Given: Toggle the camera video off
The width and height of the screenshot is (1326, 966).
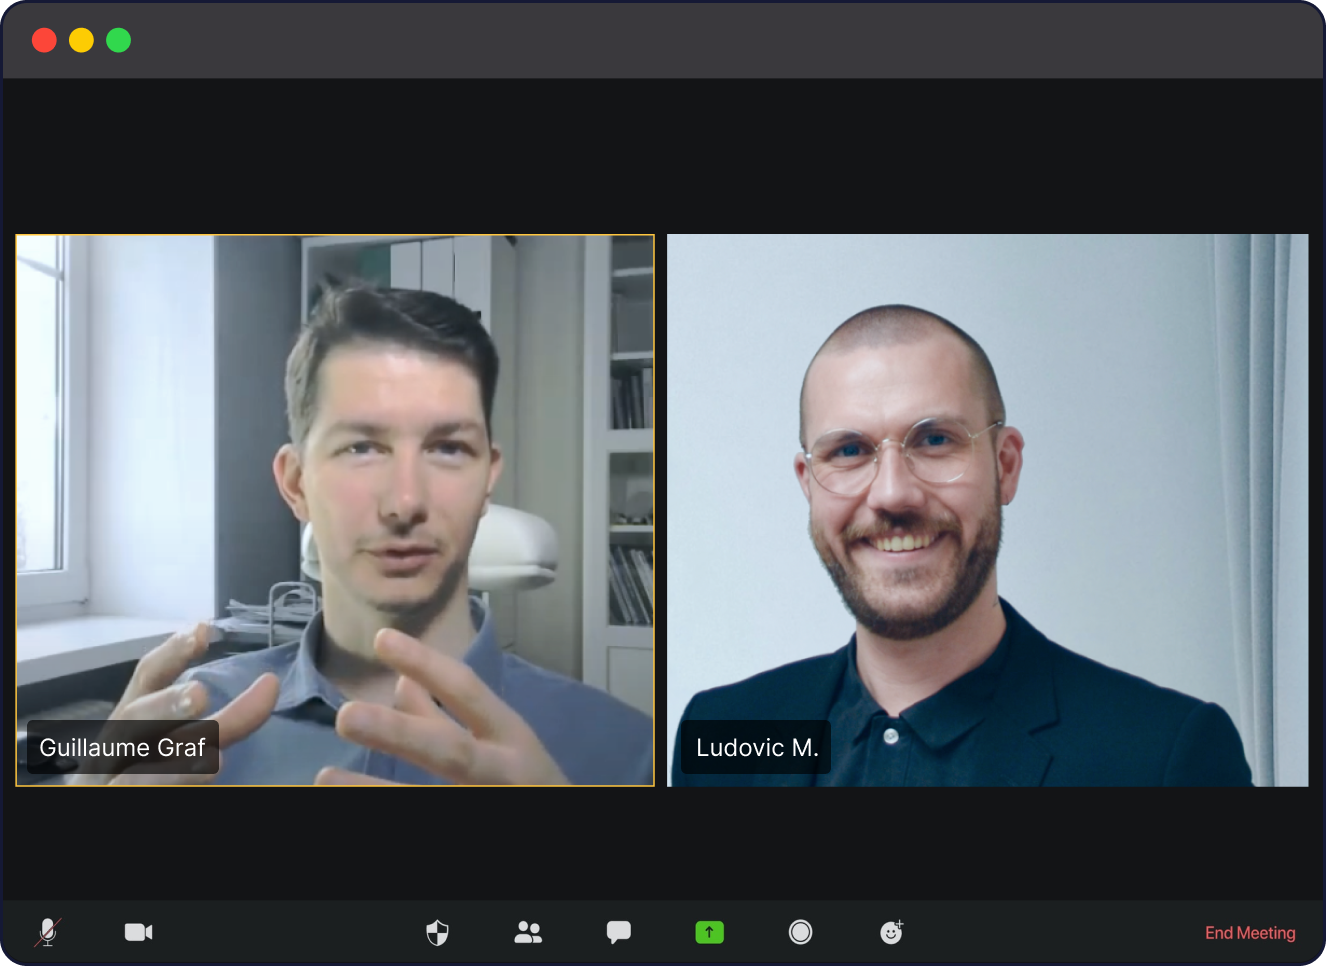Looking at the screenshot, I should pos(138,932).
